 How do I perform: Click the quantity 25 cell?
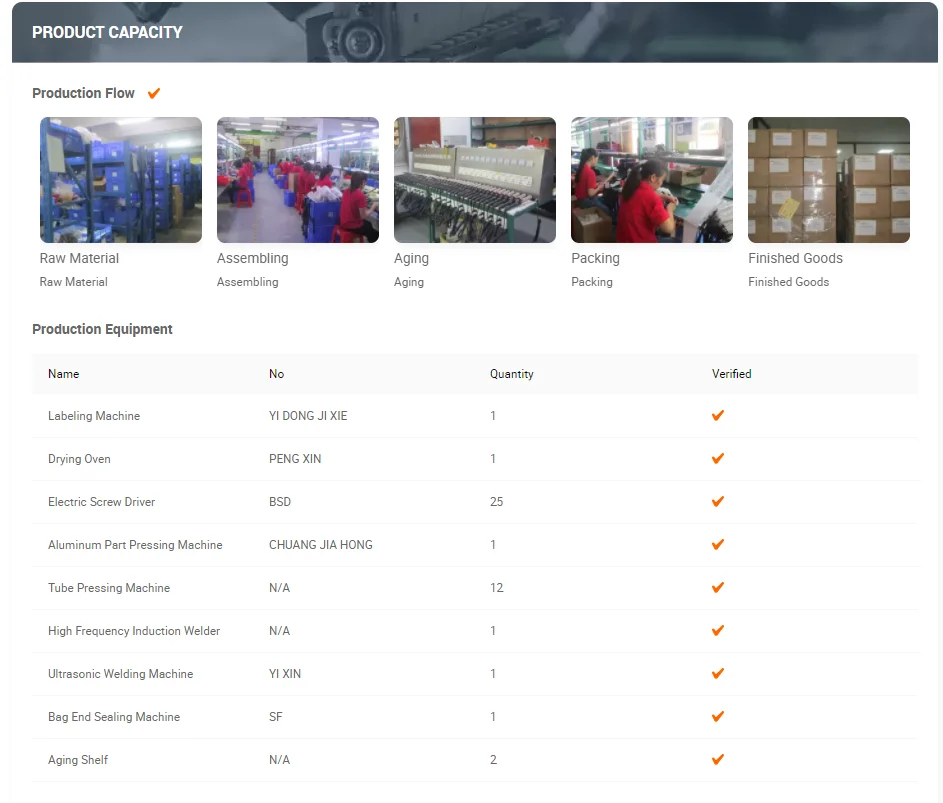pos(497,502)
